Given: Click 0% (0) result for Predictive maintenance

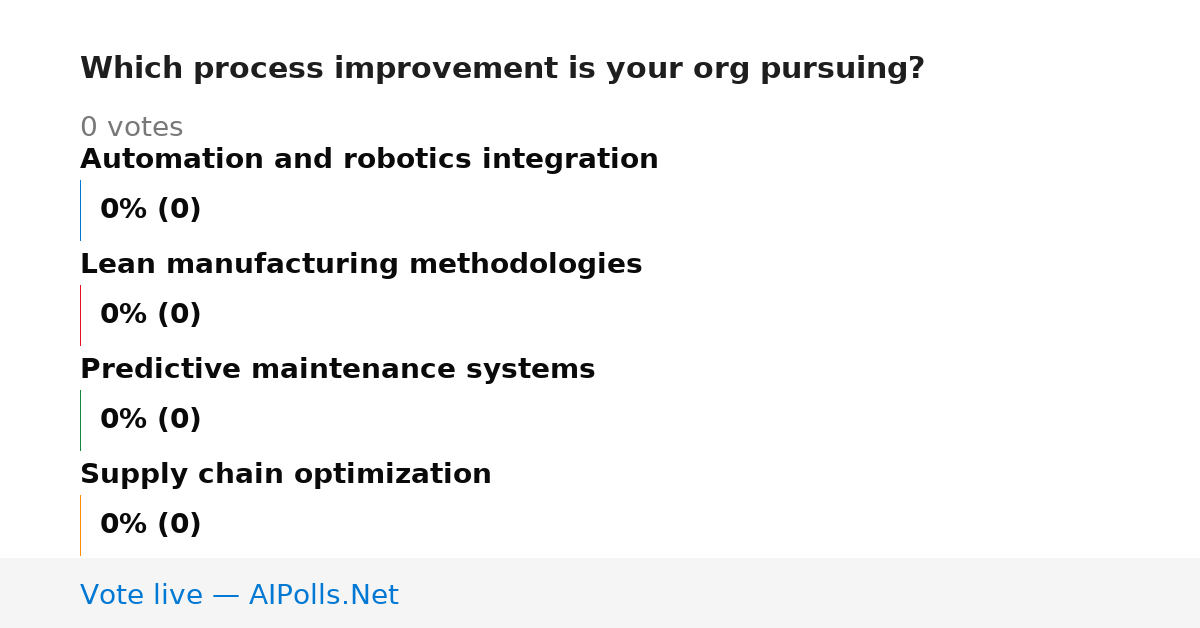Looking at the screenshot, I should point(151,420).
